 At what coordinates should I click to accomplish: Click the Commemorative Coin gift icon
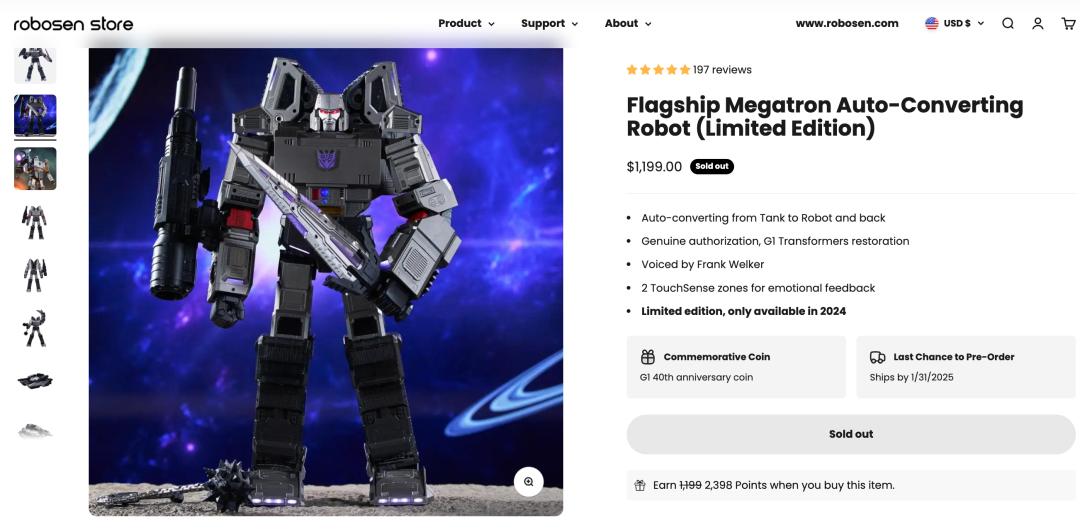coord(648,357)
